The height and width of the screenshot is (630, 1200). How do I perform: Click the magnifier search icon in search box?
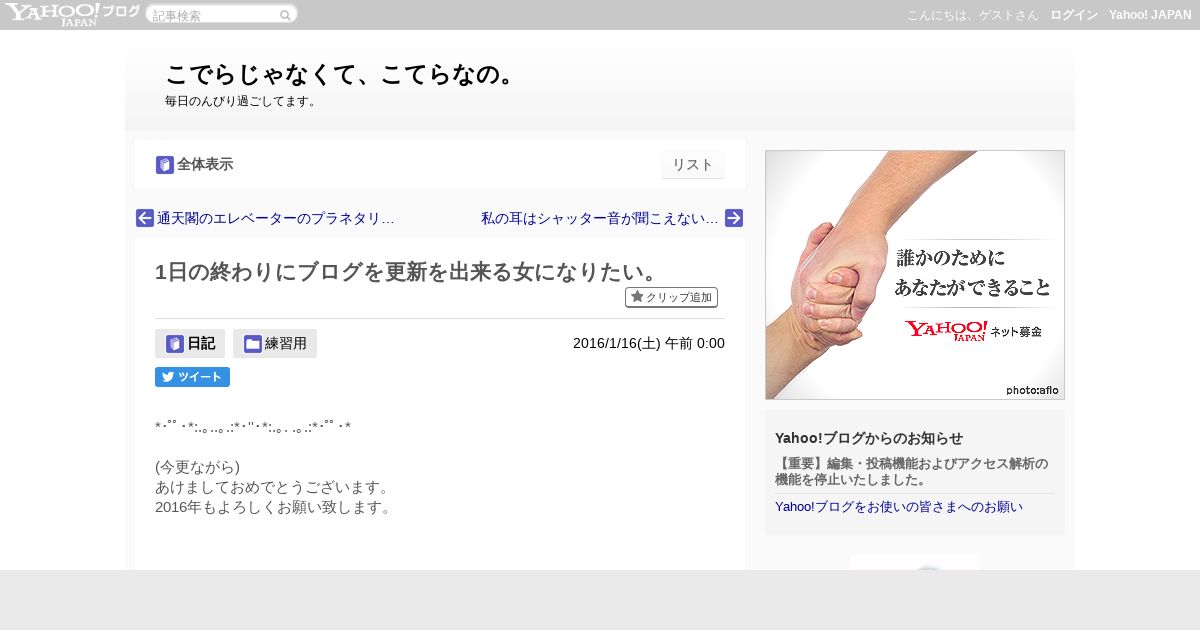point(285,15)
